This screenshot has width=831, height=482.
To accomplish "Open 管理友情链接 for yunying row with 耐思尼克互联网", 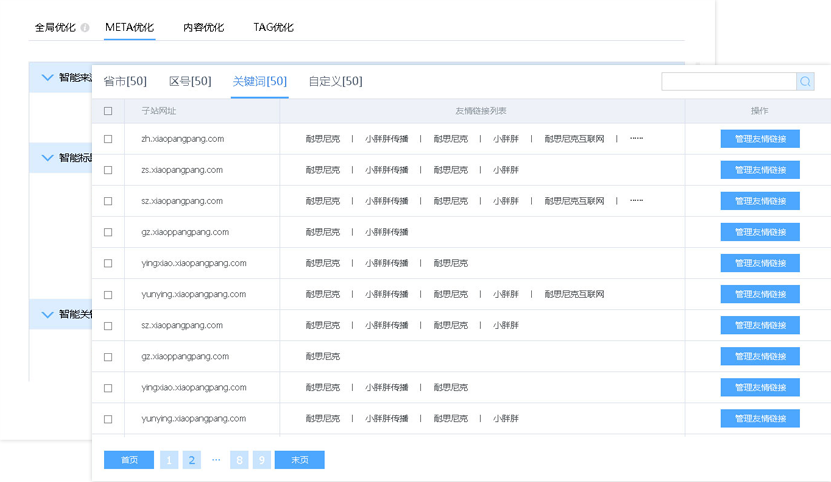I will pos(760,294).
